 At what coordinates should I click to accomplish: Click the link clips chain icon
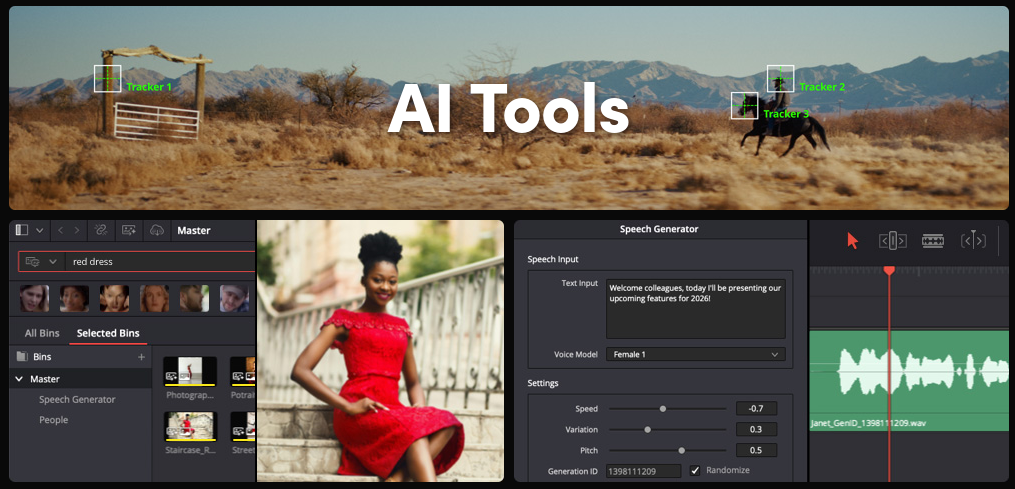(x=100, y=230)
